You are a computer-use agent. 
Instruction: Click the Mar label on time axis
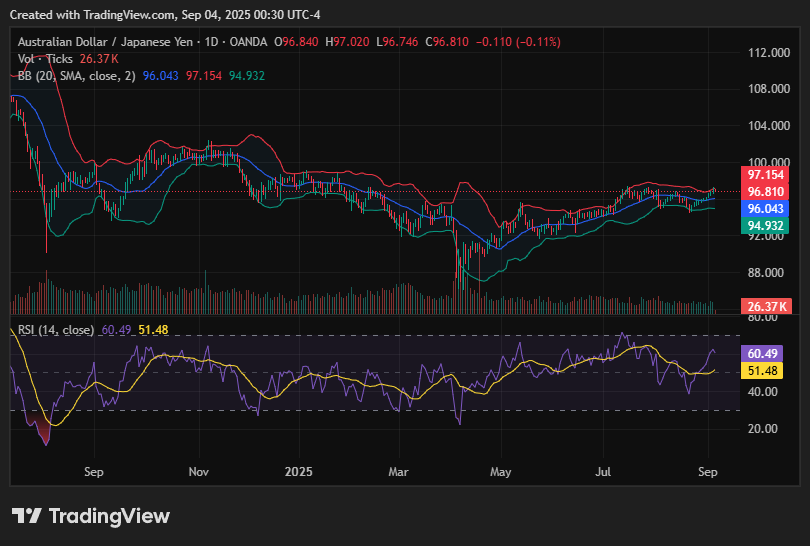click(x=399, y=472)
